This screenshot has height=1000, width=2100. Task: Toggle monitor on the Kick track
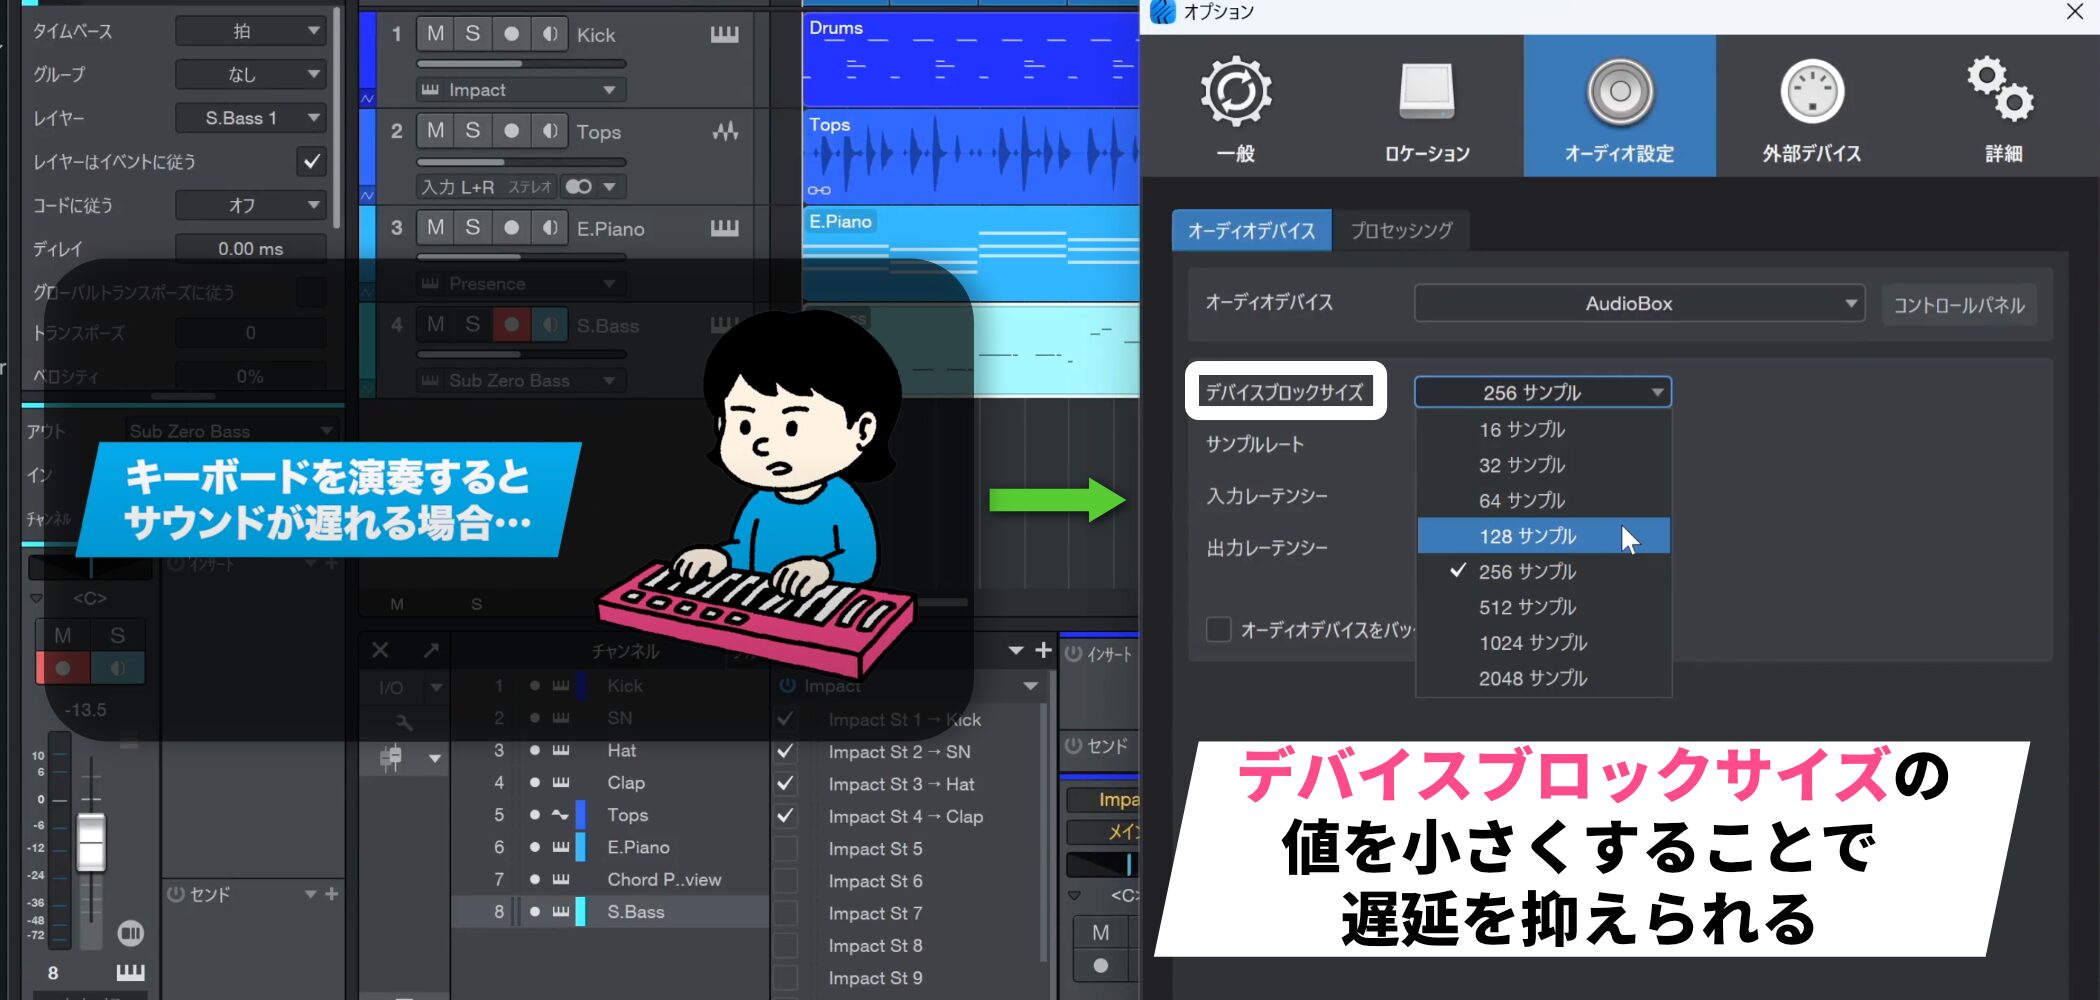549,34
